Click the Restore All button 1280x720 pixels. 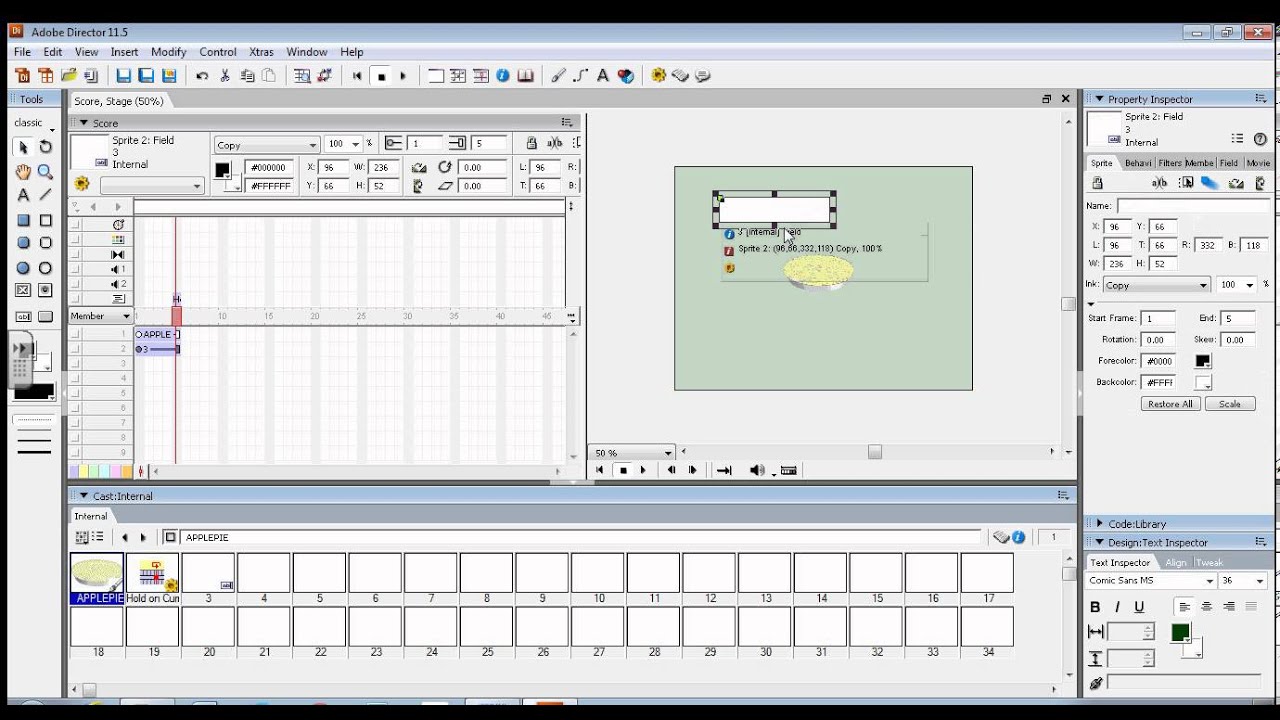[x=1170, y=404]
